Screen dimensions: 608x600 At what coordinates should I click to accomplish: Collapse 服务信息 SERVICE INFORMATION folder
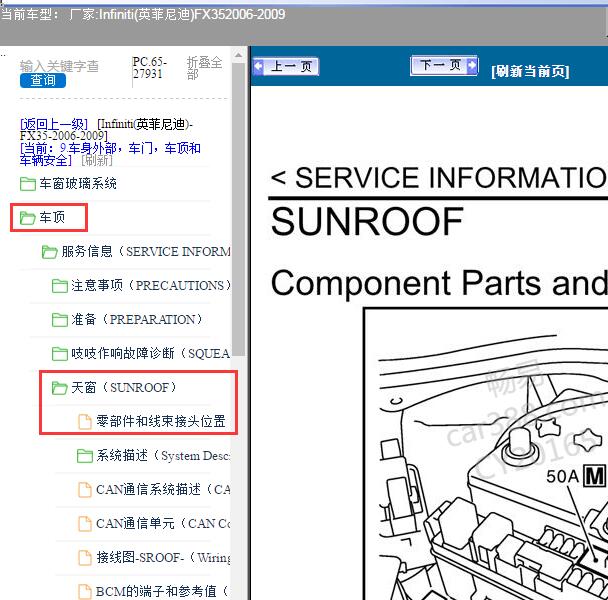click(146, 251)
